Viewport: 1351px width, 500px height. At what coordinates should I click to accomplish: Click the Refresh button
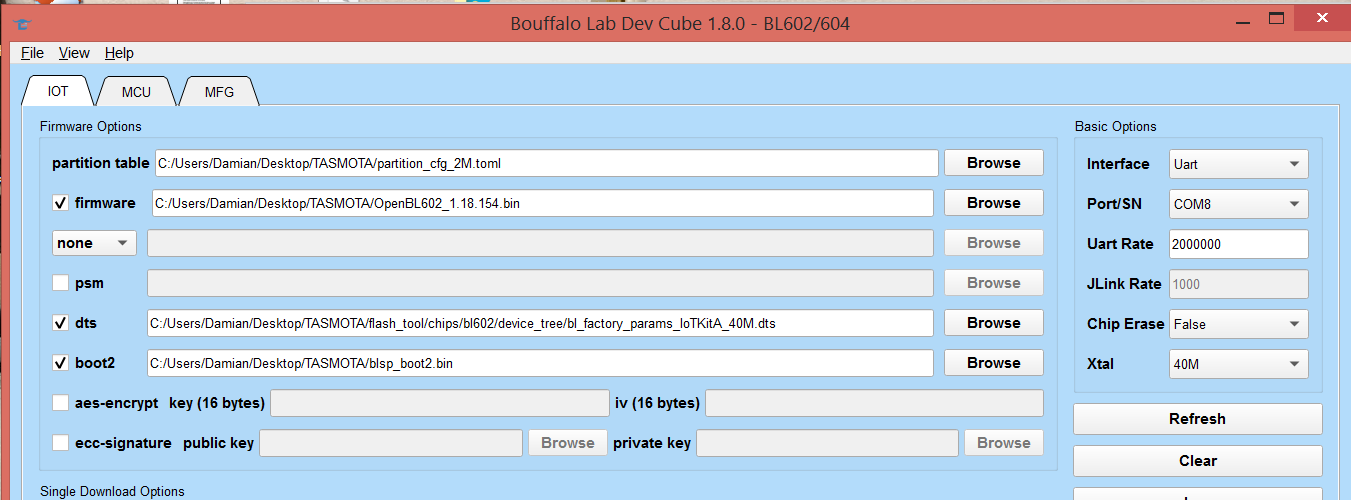click(x=1197, y=419)
